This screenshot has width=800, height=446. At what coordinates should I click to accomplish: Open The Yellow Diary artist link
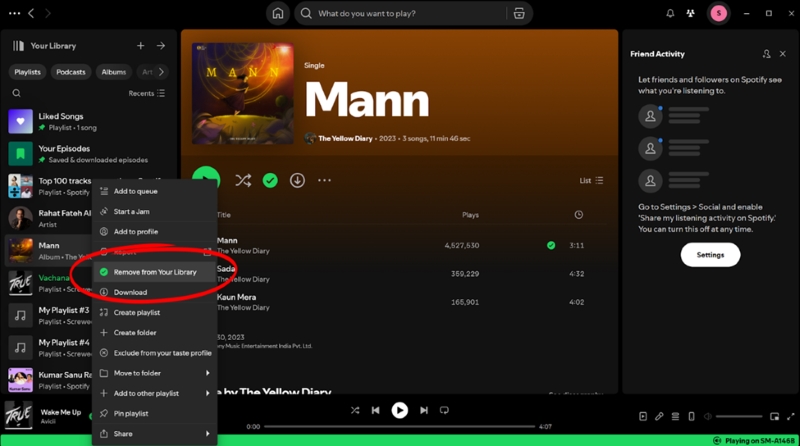(x=345, y=138)
